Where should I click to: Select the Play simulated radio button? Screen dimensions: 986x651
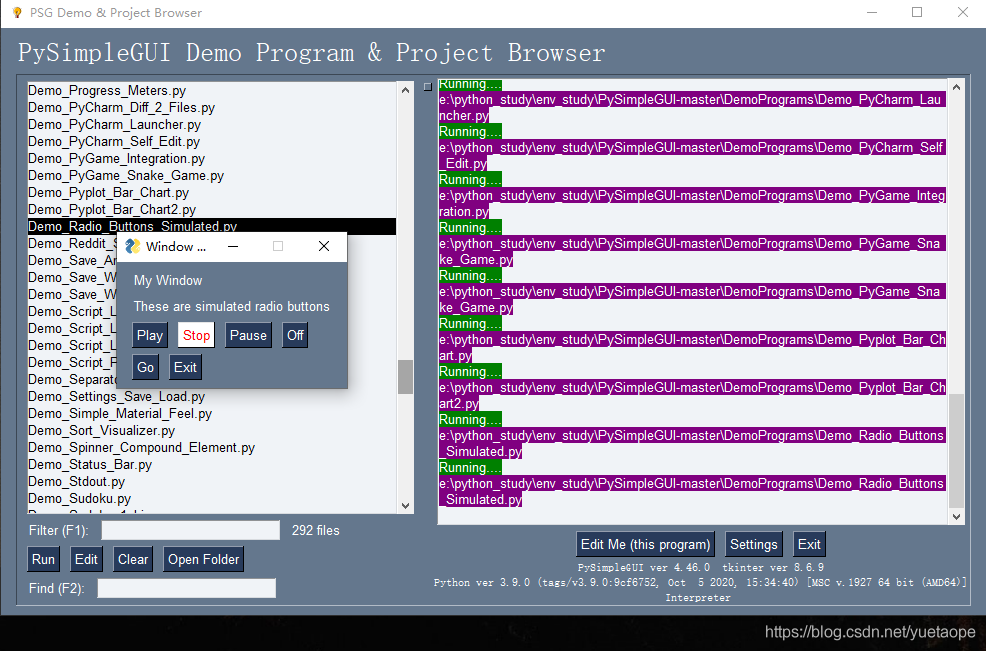tap(150, 335)
